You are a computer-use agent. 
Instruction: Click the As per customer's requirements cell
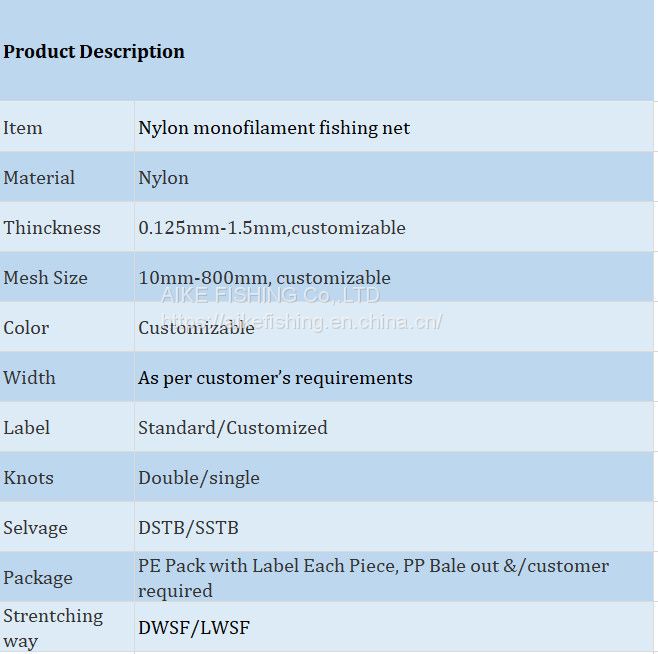tap(275, 378)
